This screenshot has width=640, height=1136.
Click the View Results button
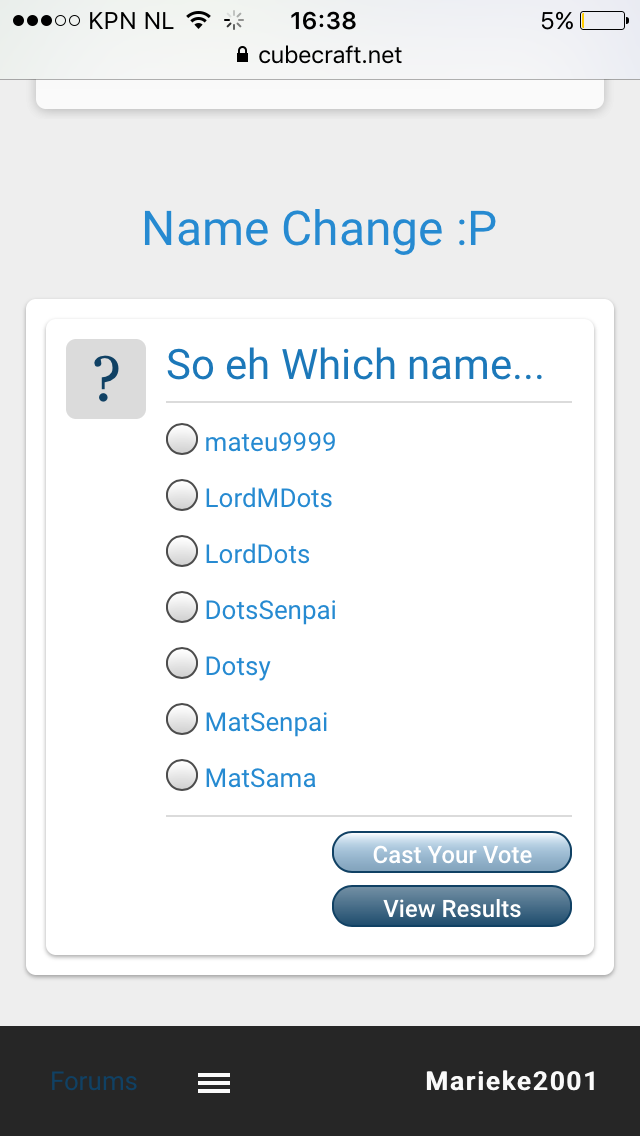pyautogui.click(x=452, y=906)
